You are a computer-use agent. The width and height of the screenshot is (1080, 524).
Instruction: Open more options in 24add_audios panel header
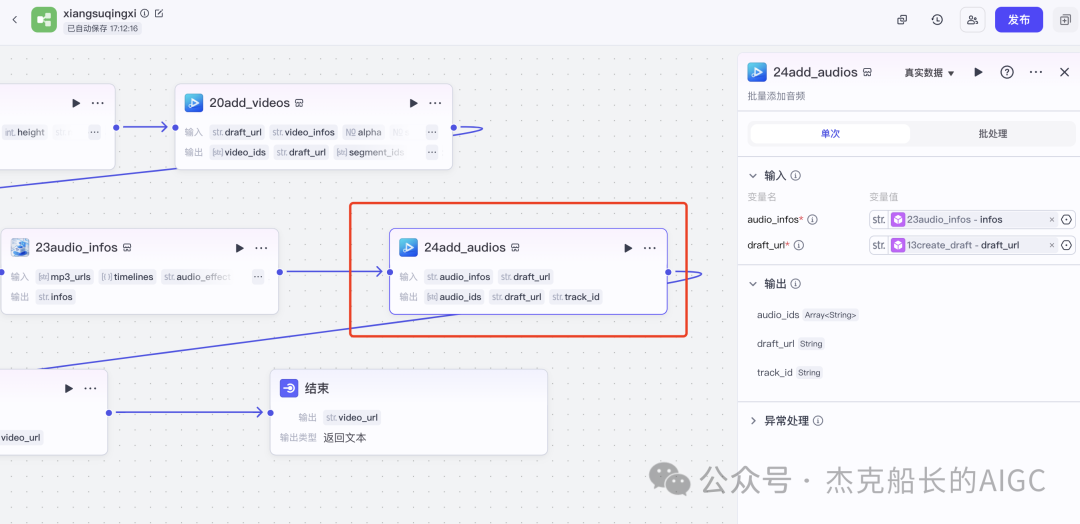point(1036,72)
